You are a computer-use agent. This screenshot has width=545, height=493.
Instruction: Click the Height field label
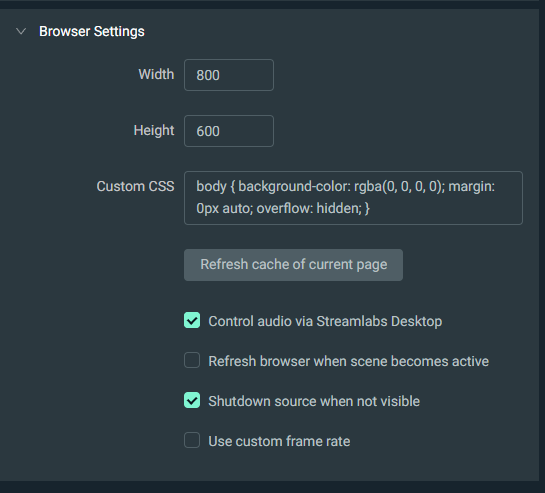pyautogui.click(x=154, y=131)
